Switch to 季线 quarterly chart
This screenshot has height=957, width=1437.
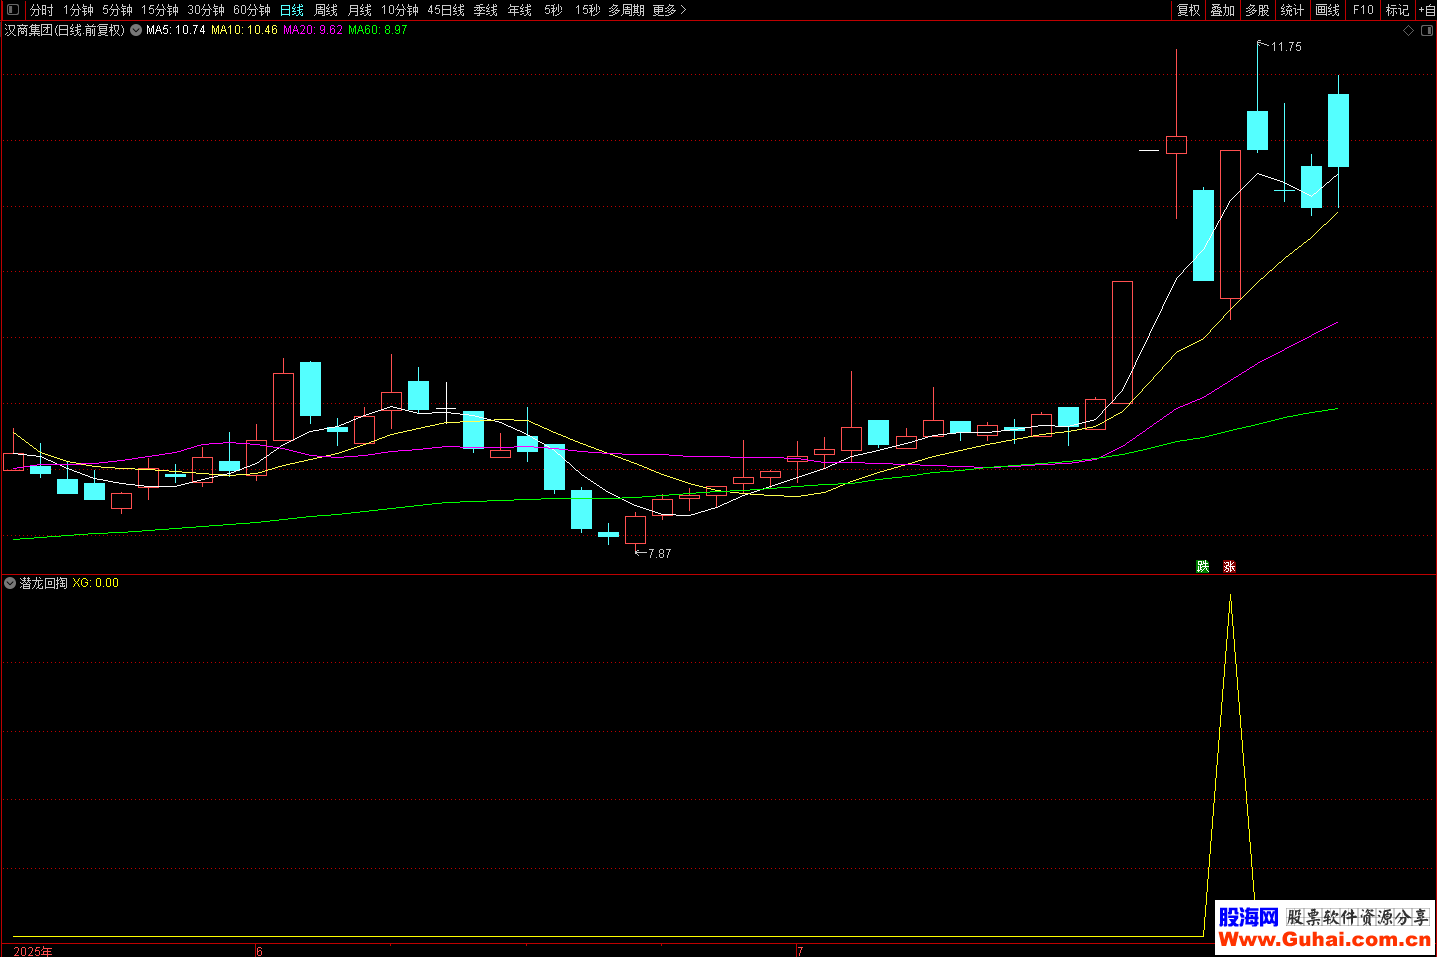[486, 10]
